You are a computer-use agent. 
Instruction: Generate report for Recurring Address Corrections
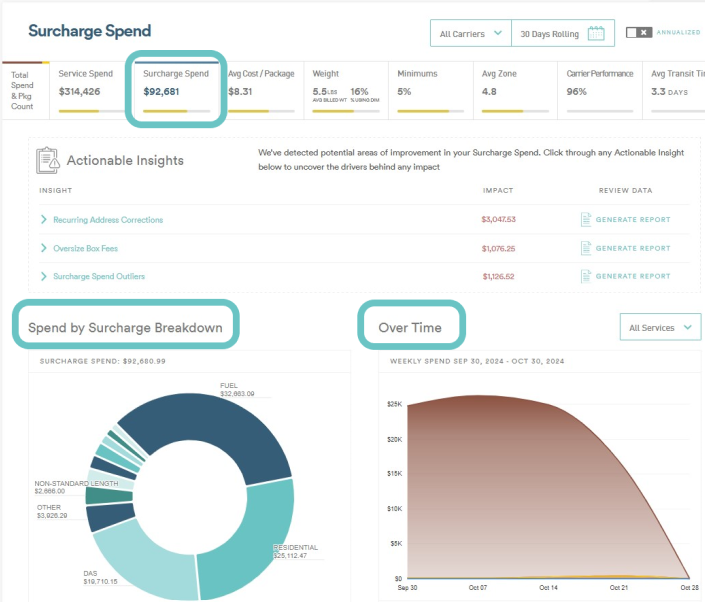pos(633,219)
